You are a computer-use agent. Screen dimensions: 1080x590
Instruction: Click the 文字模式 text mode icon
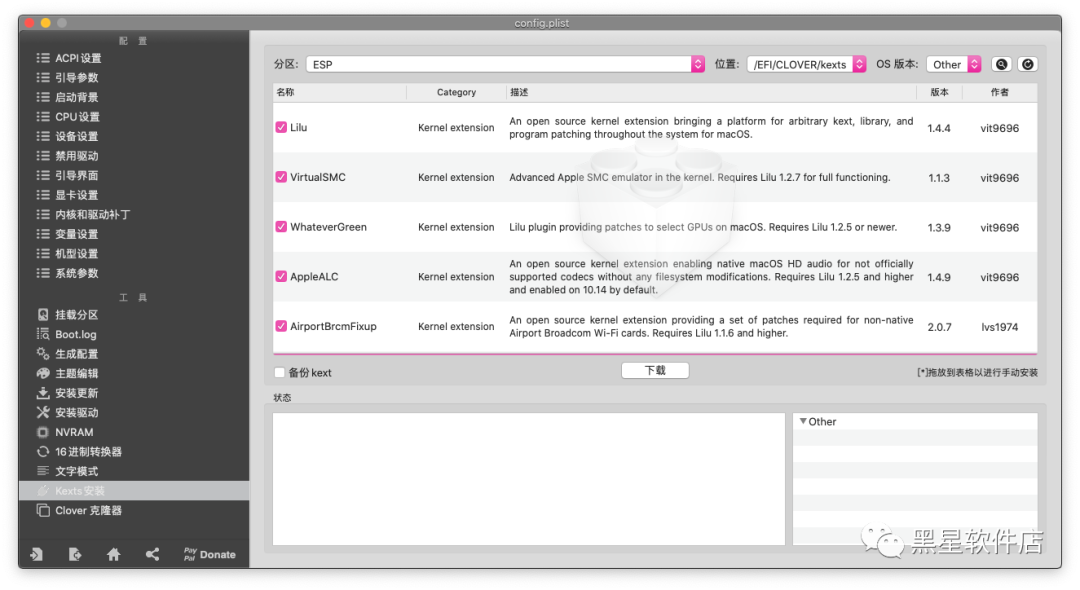[43, 471]
